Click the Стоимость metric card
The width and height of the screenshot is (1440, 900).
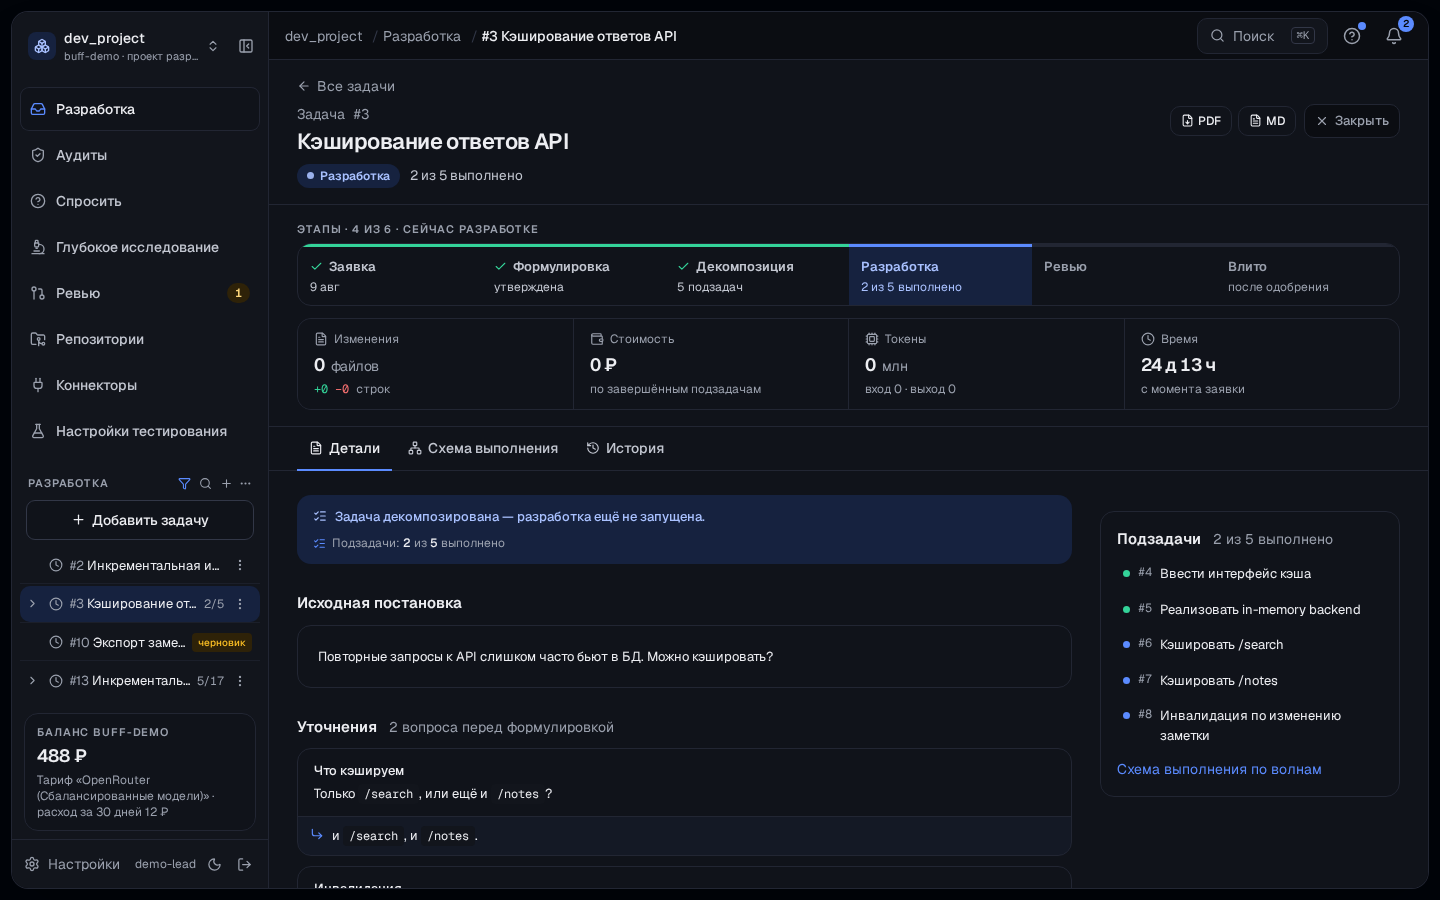[711, 364]
